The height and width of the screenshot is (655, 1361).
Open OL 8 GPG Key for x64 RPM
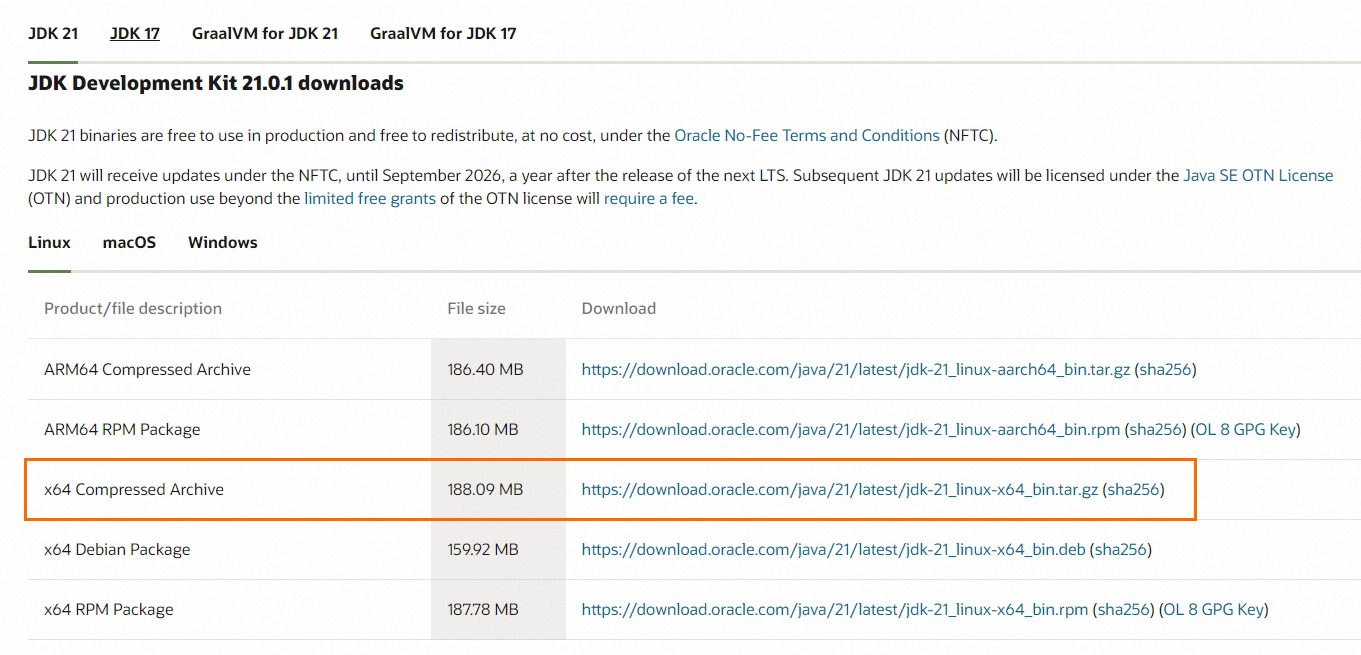(1213, 609)
